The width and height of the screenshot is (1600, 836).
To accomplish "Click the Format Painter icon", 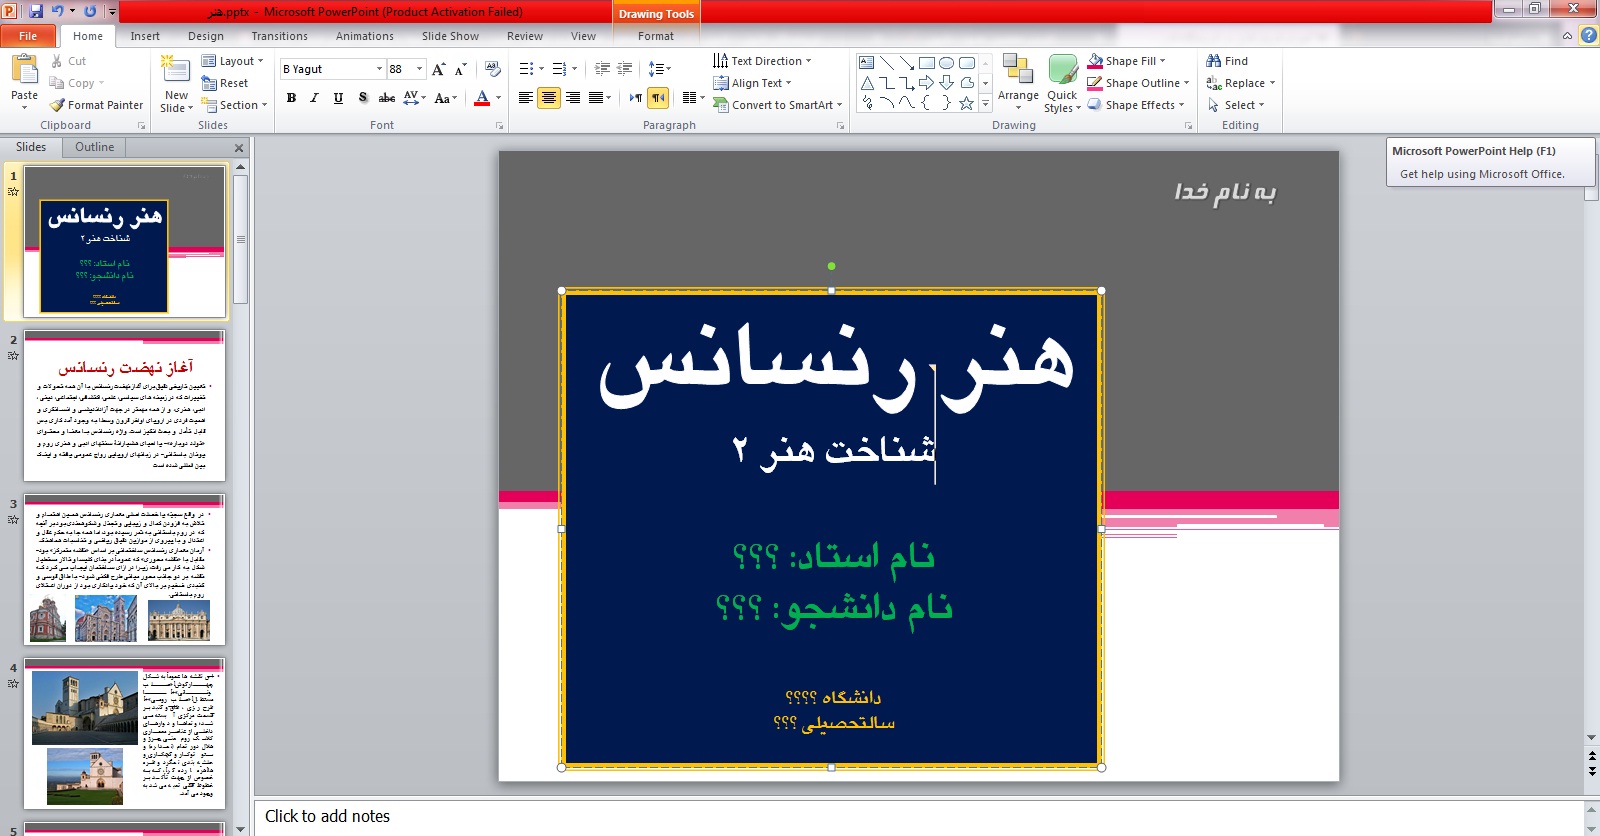I will [x=58, y=105].
